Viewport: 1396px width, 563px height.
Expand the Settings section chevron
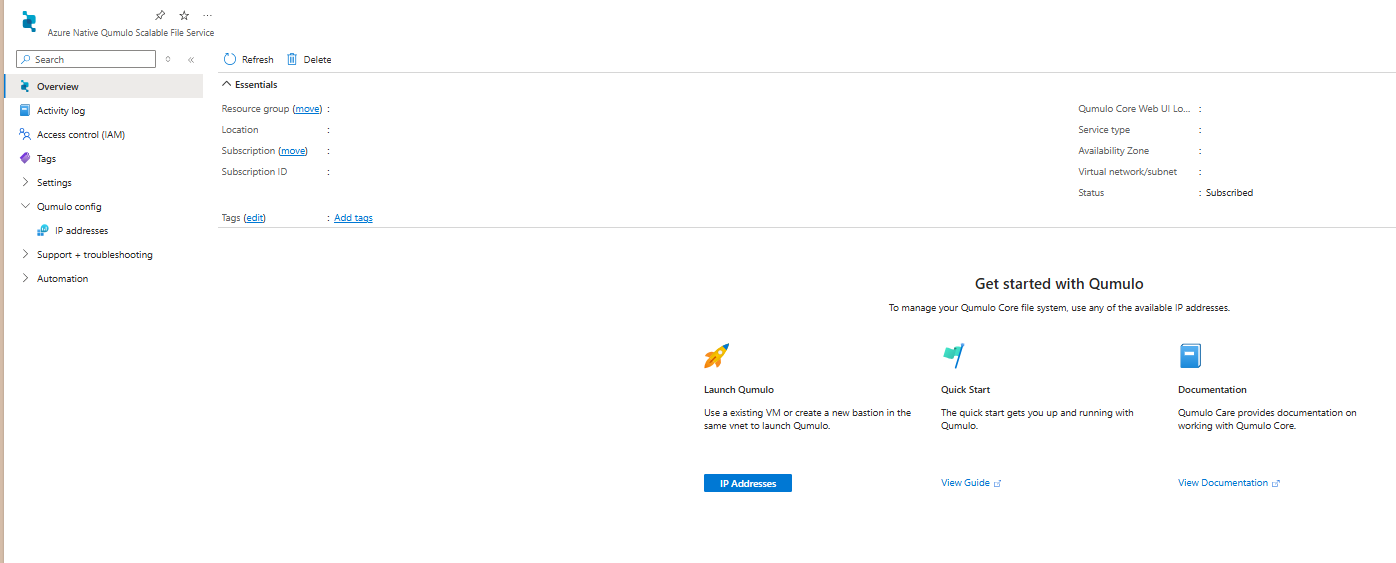[25, 182]
